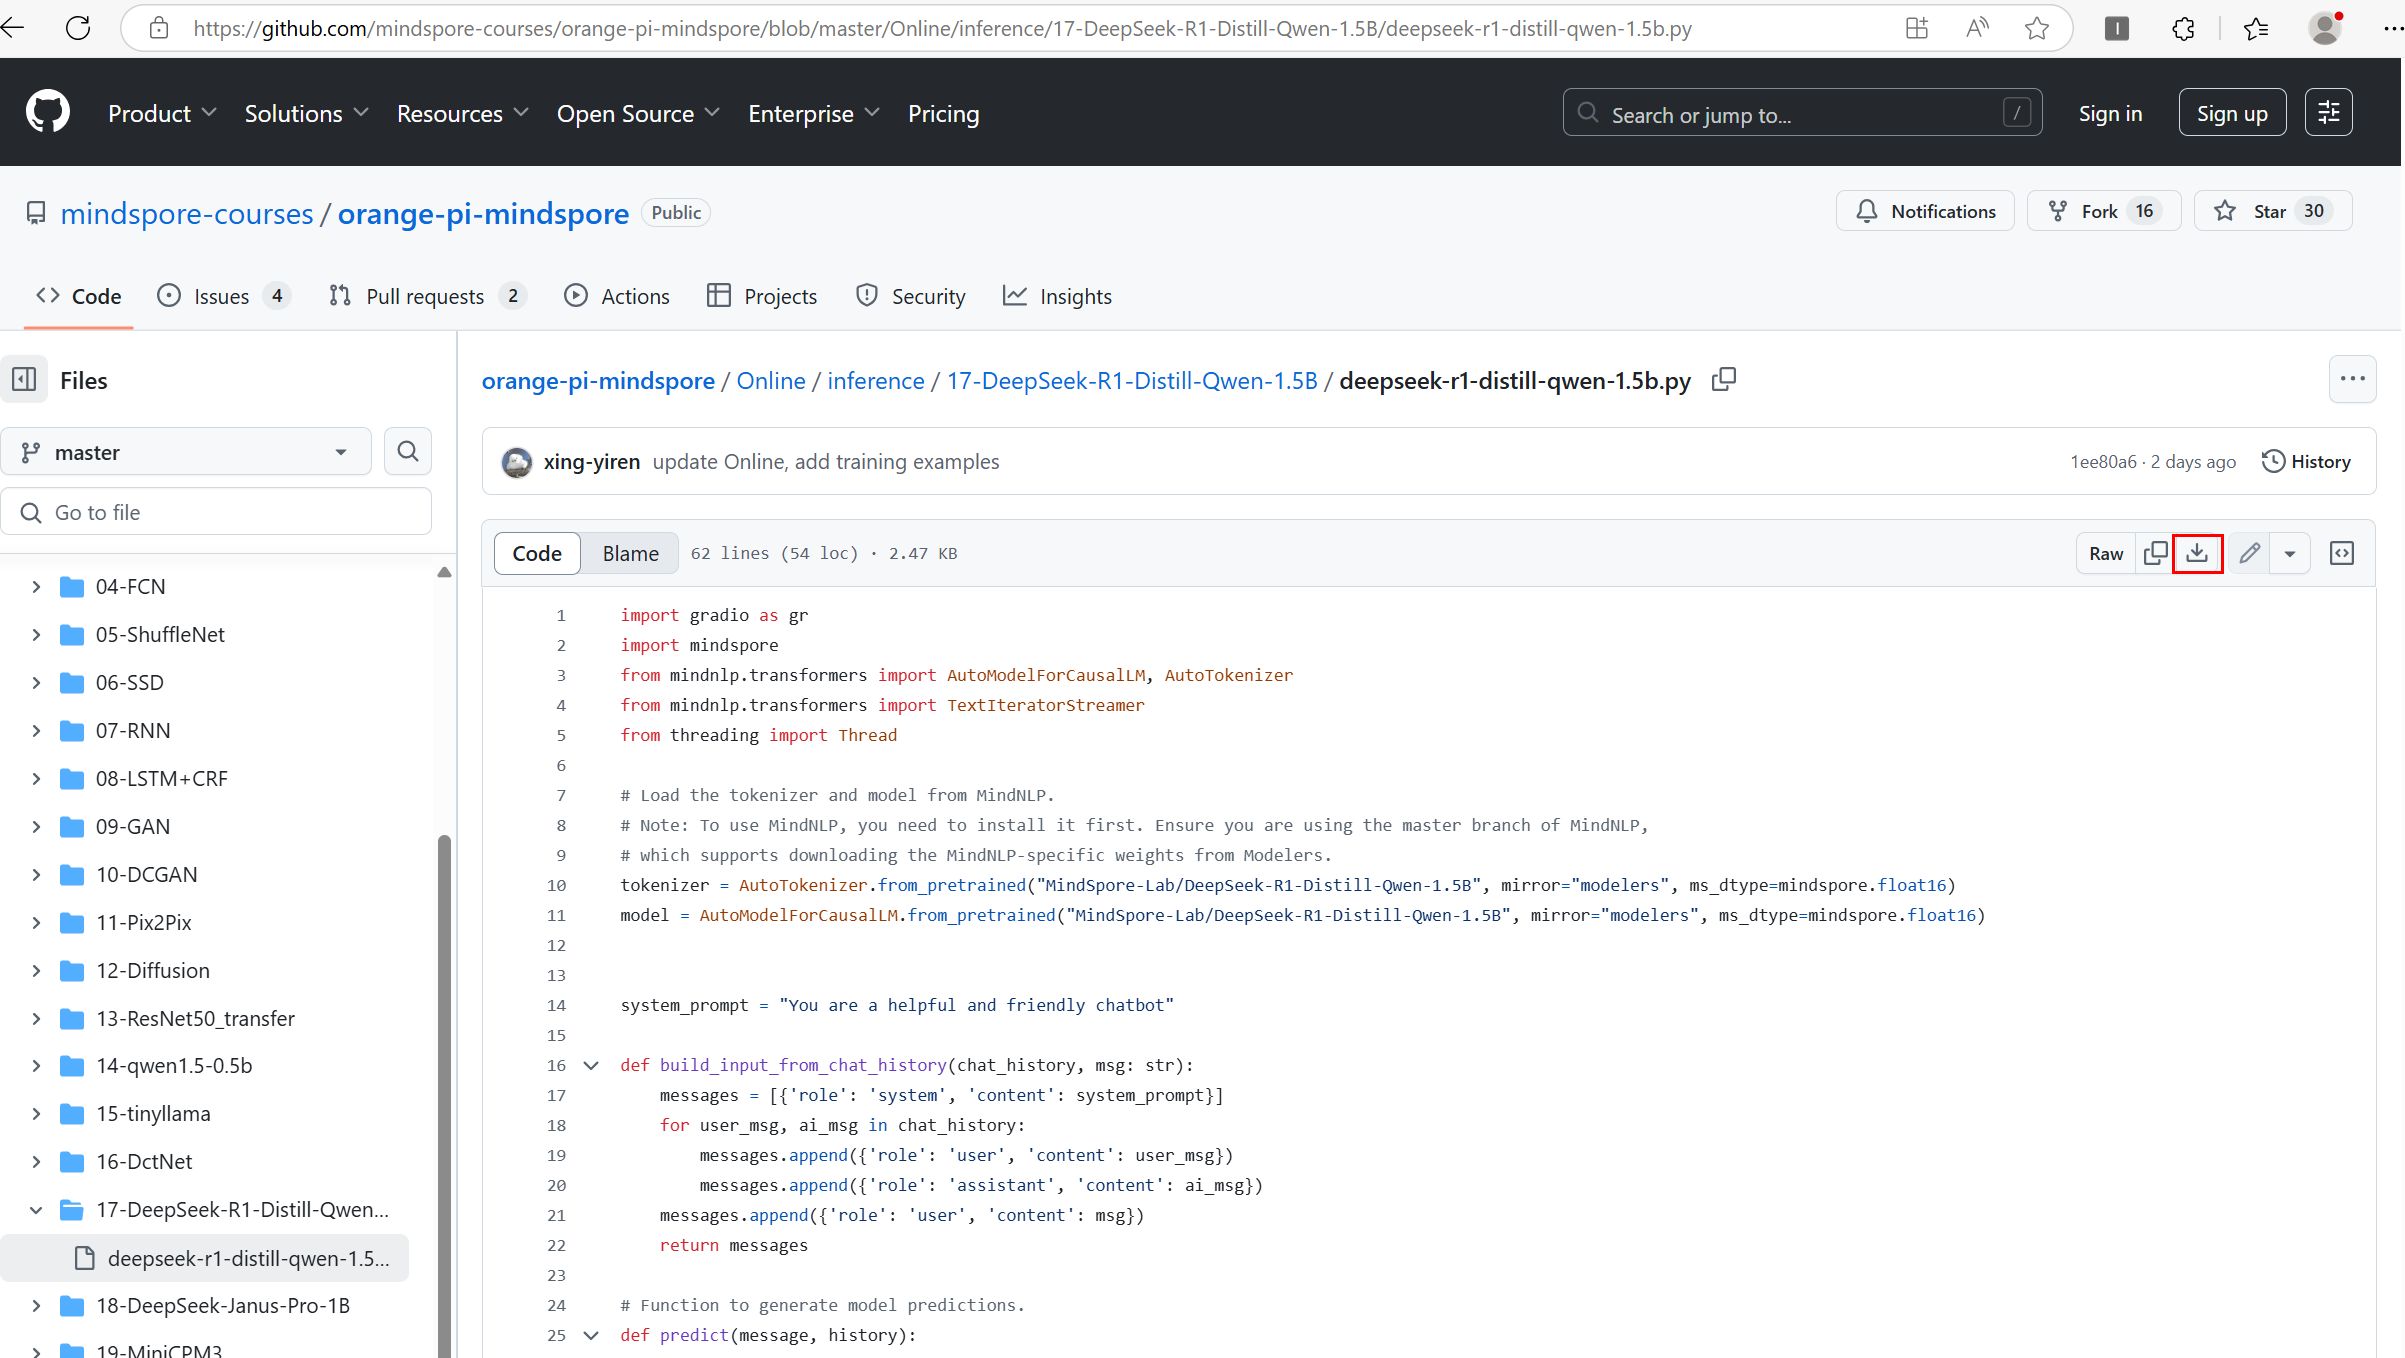Open the Insights tab
This screenshot has height=1358, width=2405.
point(1058,296)
